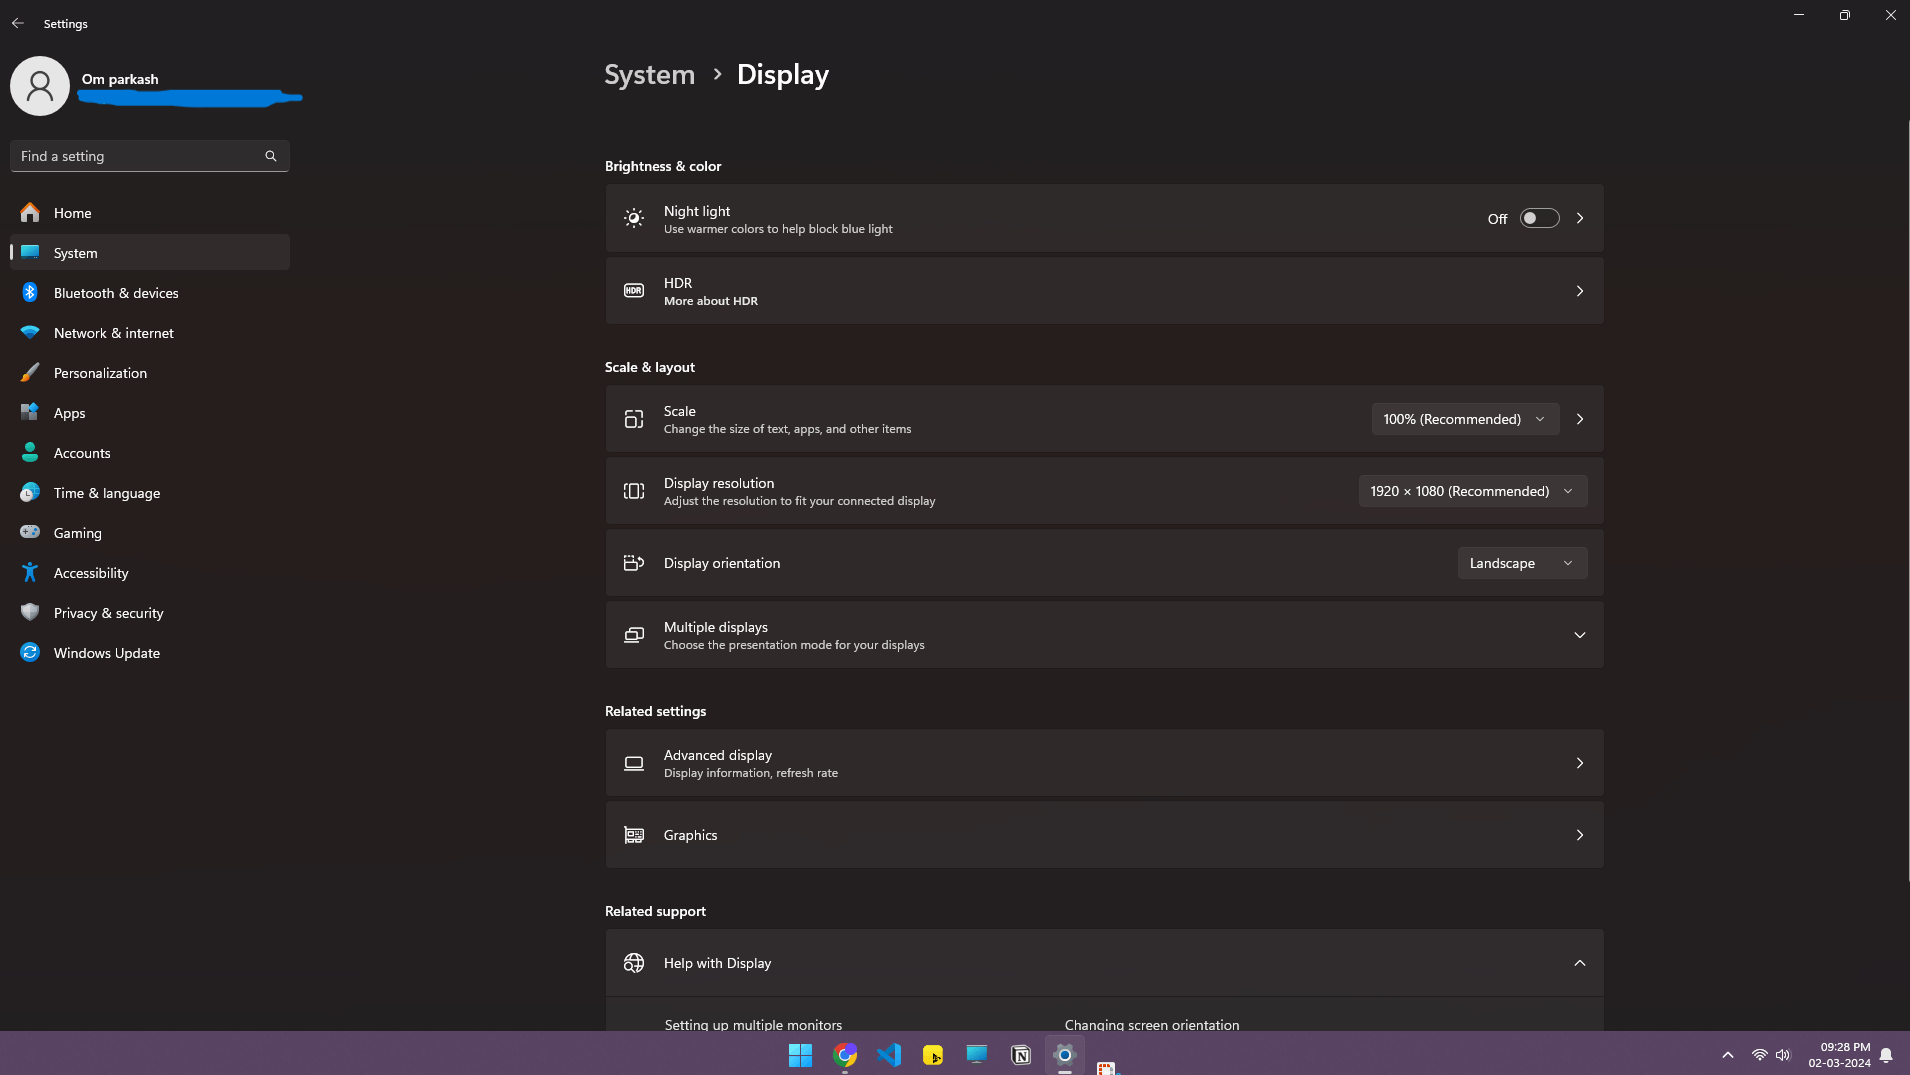
Task: Click the back arrow in Settings
Action: tap(18, 23)
